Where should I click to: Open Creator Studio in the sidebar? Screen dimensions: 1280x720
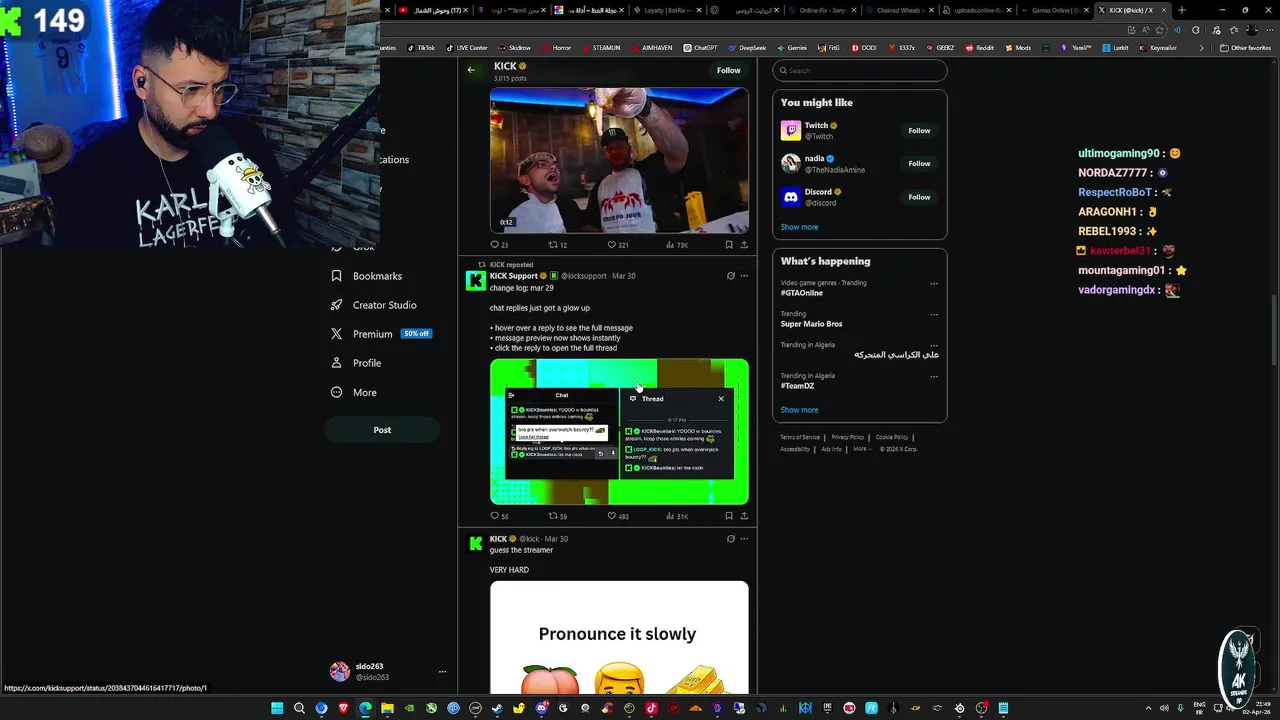click(x=374, y=305)
